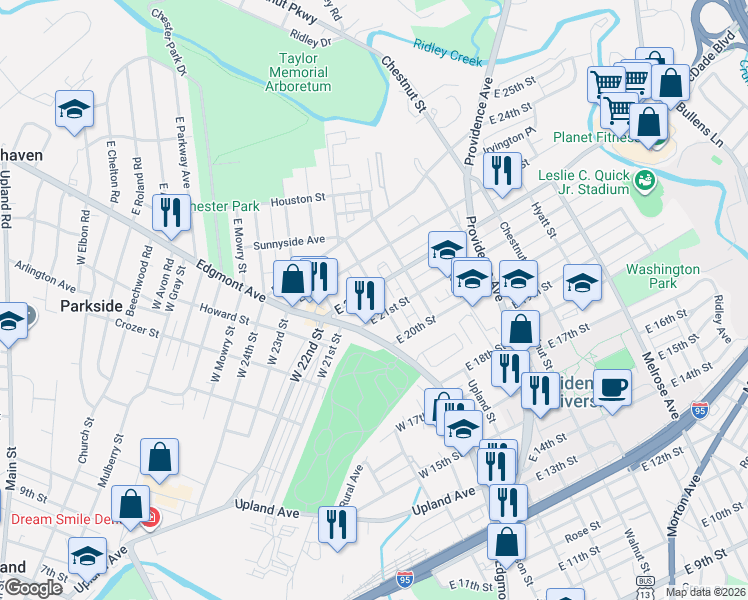
Task: Click the restaurant marker left of Widener University label
Action: (x=540, y=393)
